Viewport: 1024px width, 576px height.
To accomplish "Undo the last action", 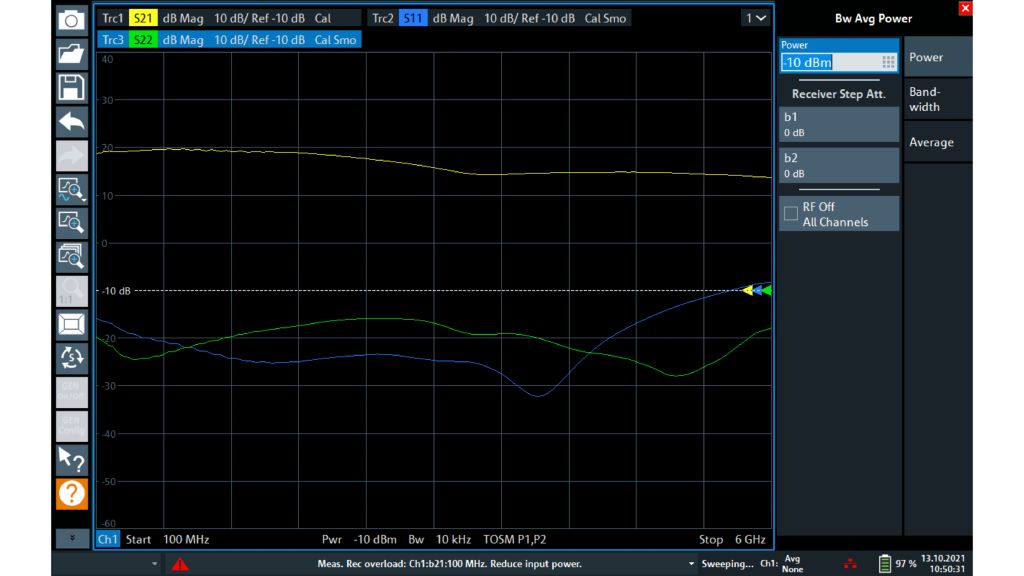I will pyautogui.click(x=71, y=121).
